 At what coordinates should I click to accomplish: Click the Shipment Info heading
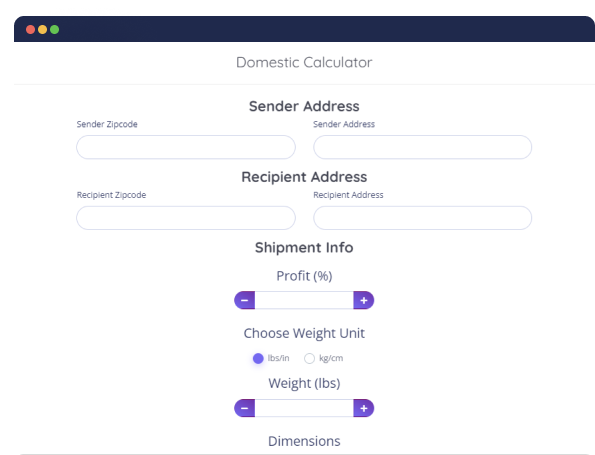point(304,247)
